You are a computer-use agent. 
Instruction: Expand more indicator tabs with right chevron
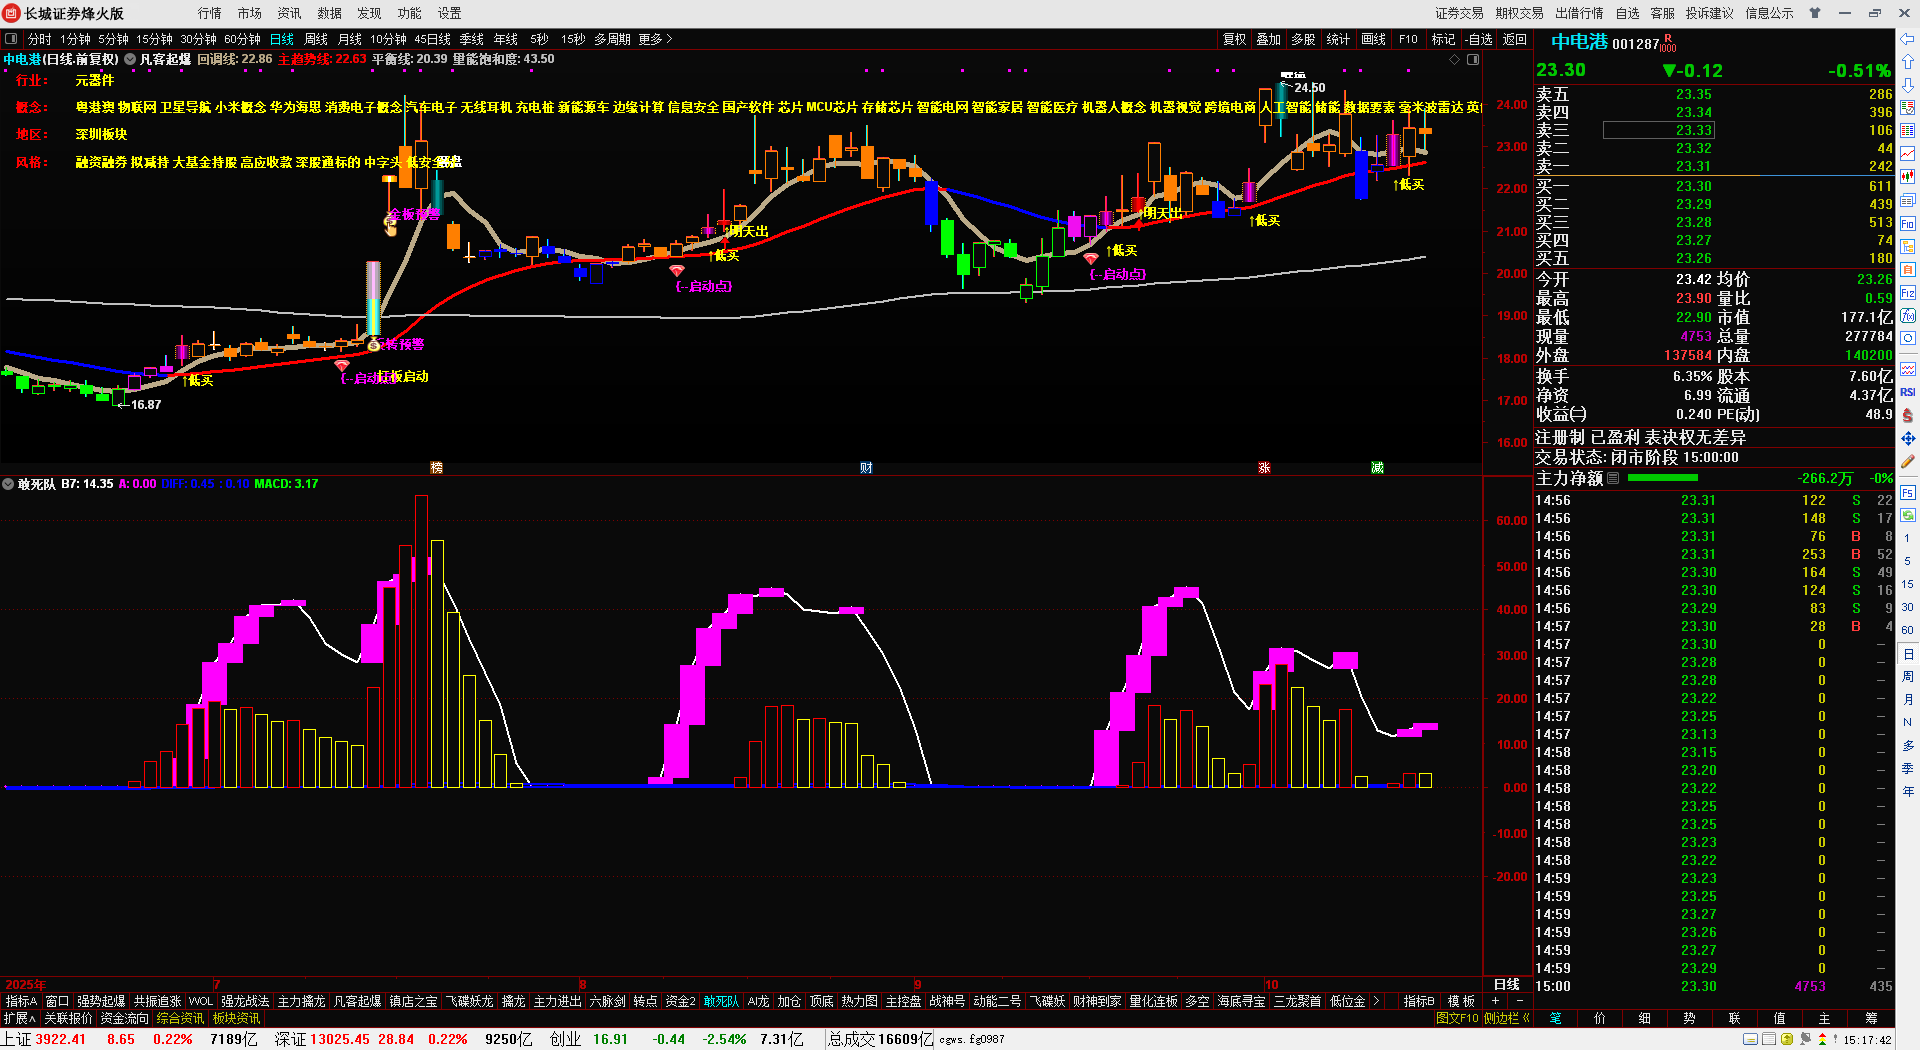(1377, 1001)
